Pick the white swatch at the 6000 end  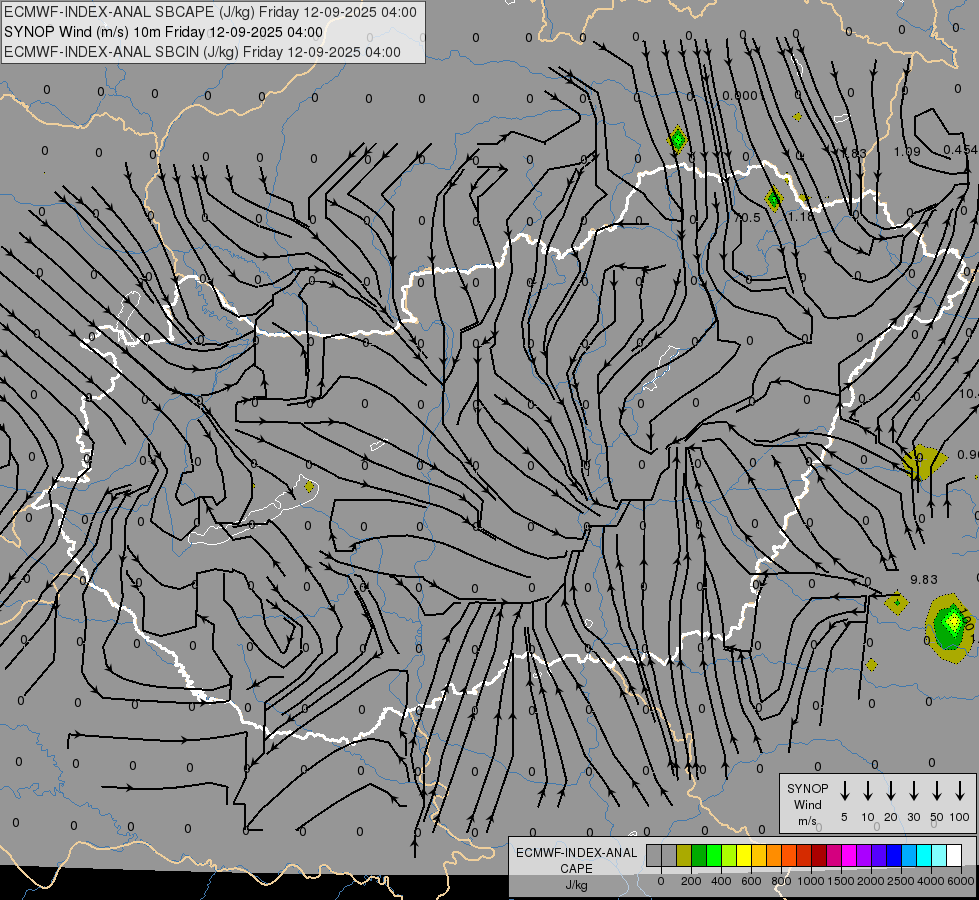[954, 855]
